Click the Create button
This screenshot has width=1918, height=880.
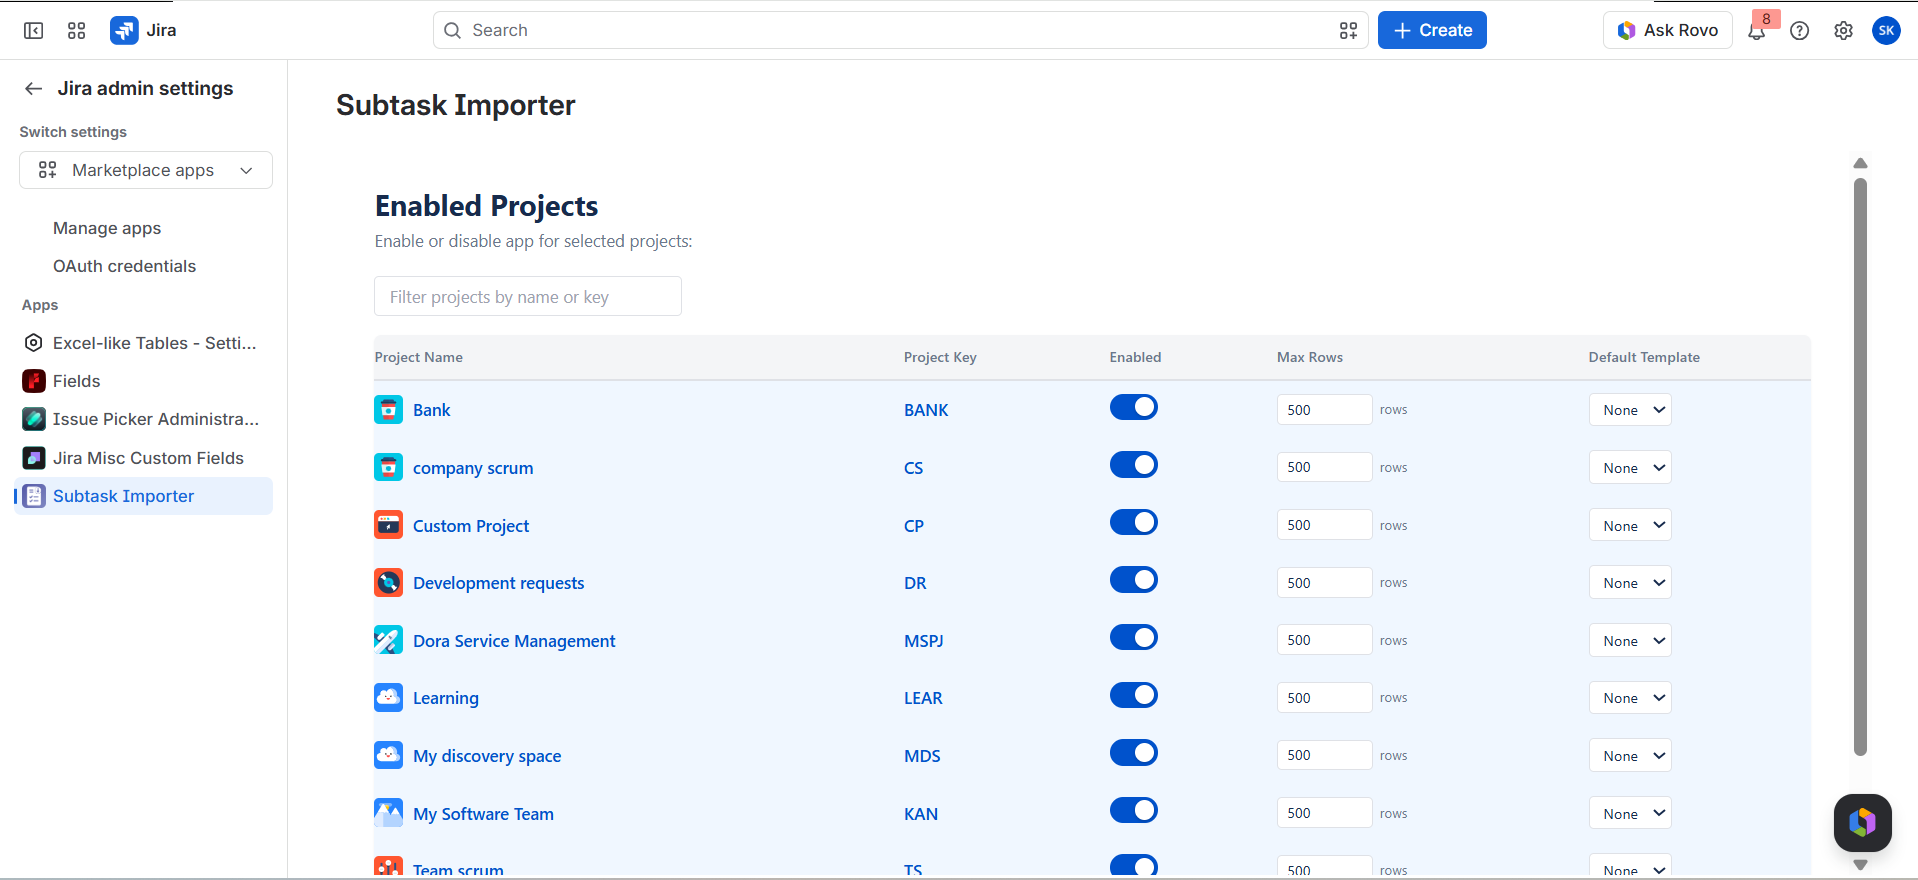pos(1432,30)
